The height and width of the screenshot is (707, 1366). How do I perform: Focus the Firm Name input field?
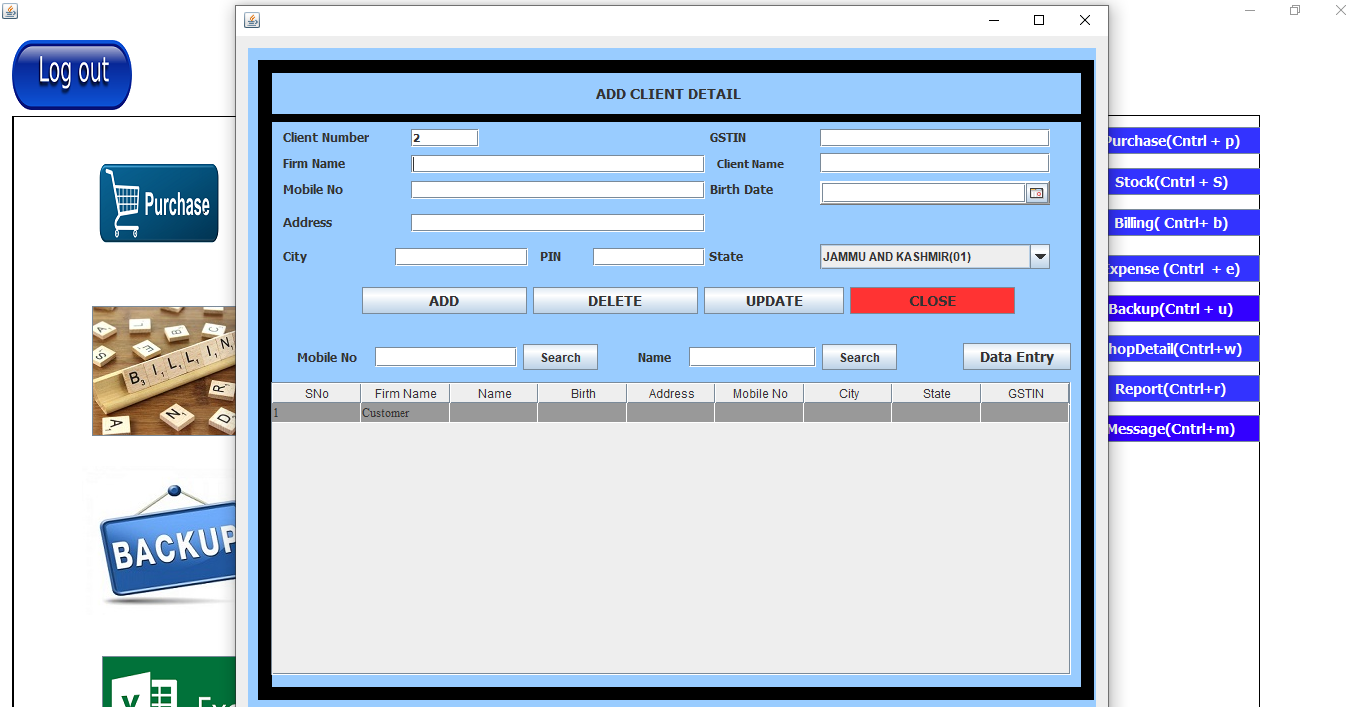click(558, 164)
